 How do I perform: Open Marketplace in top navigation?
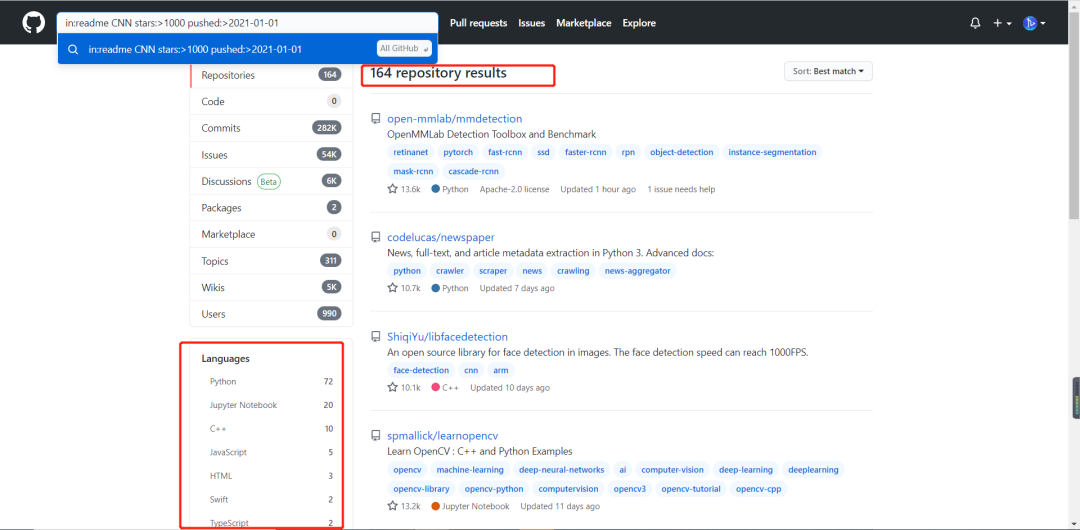pyautogui.click(x=583, y=23)
